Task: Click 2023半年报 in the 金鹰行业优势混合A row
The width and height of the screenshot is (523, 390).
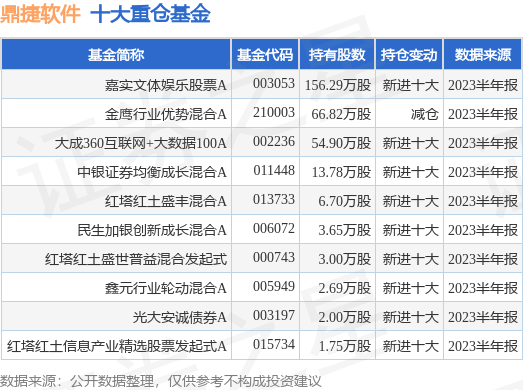Action: pyautogui.click(x=483, y=114)
